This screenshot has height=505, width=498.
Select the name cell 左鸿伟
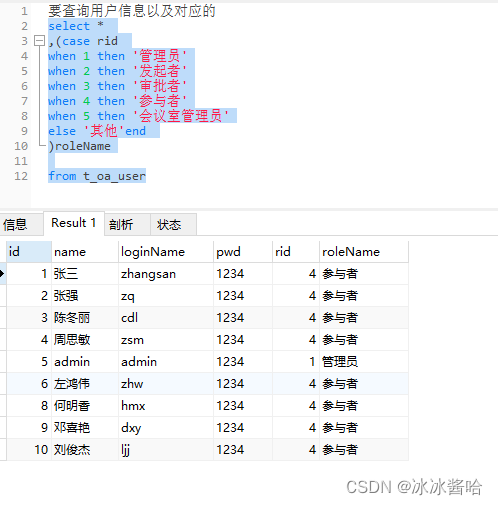(x=85, y=384)
